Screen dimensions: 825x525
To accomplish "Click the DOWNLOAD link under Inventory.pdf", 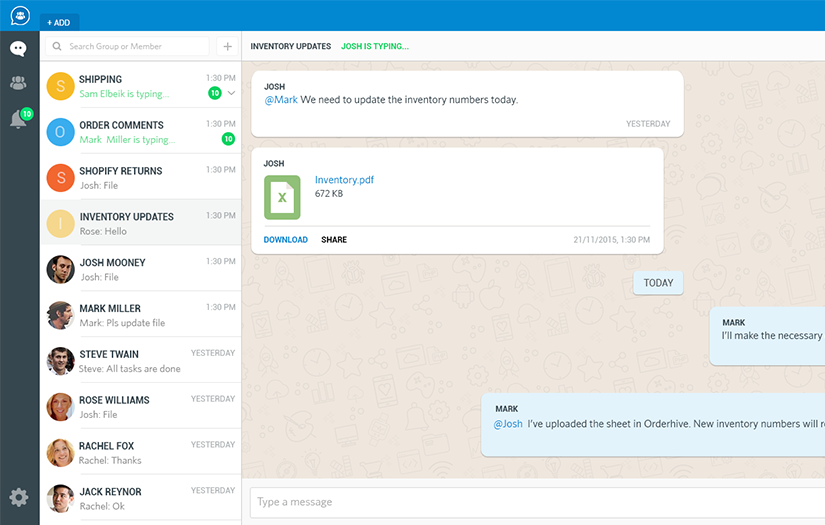I will pos(285,240).
